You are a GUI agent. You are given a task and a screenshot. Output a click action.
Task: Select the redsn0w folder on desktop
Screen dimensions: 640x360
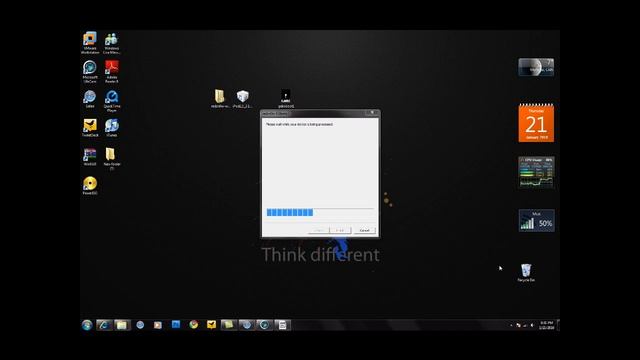point(220,99)
